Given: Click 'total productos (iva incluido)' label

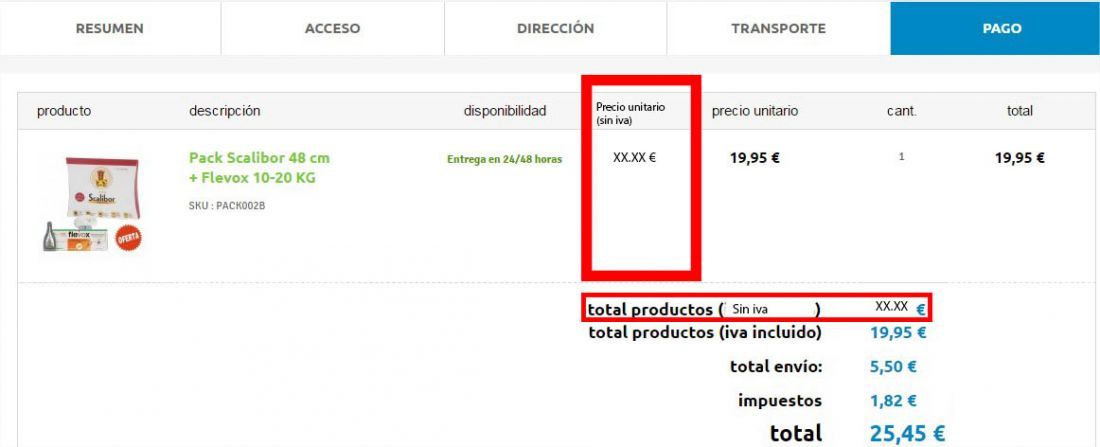Looking at the screenshot, I should pos(705,333).
